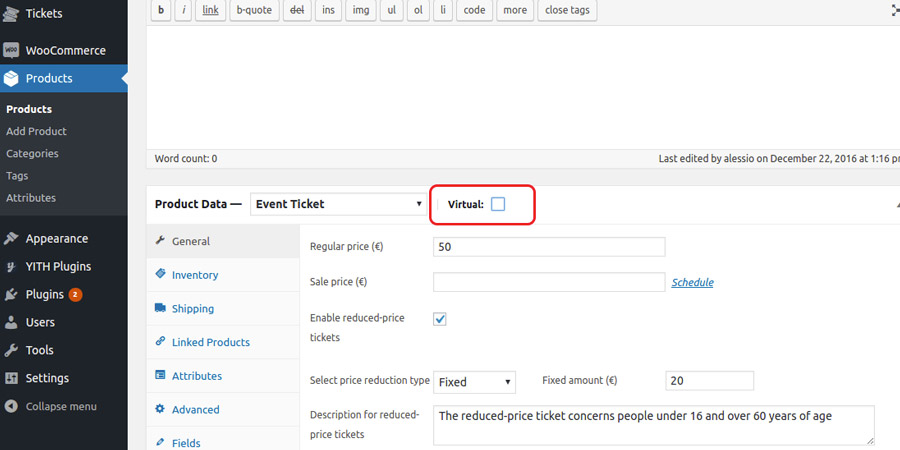Screen dimensions: 900x450
Task: Click the Users icon in sidebar
Action: pyautogui.click(x=11, y=323)
